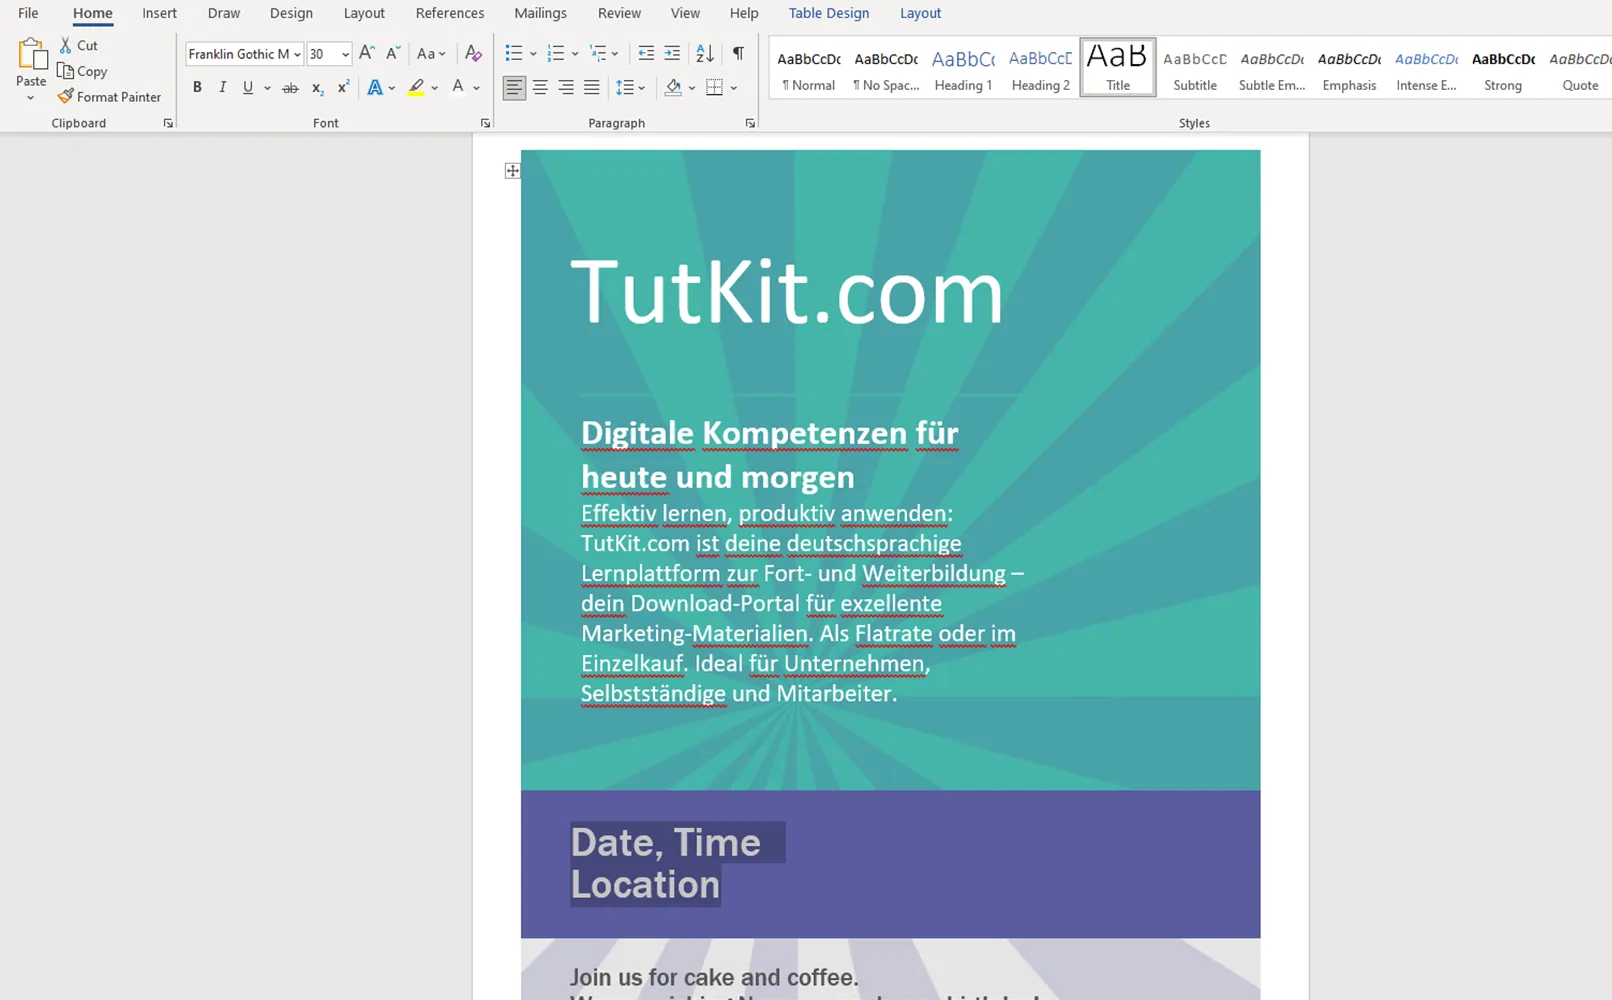Copy the selection to clipboard
1612x1000 pixels.
click(x=82, y=71)
